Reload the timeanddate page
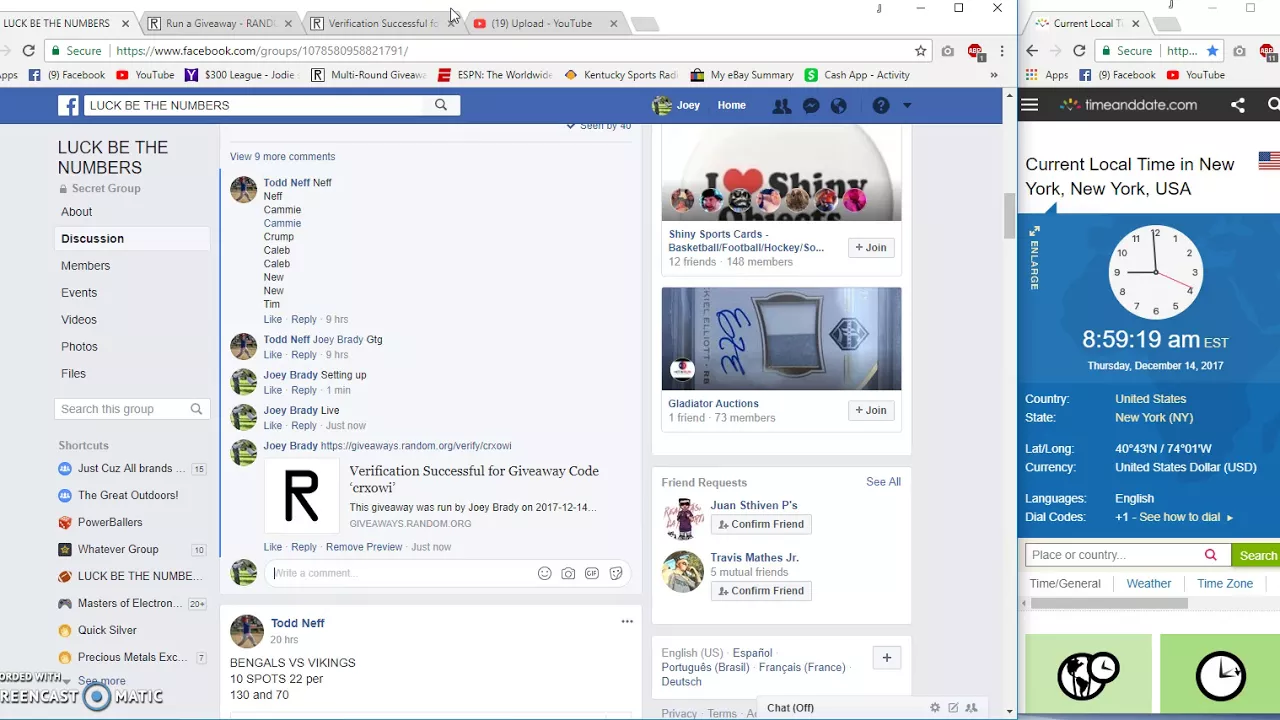Image resolution: width=1280 pixels, height=720 pixels. [x=1079, y=50]
